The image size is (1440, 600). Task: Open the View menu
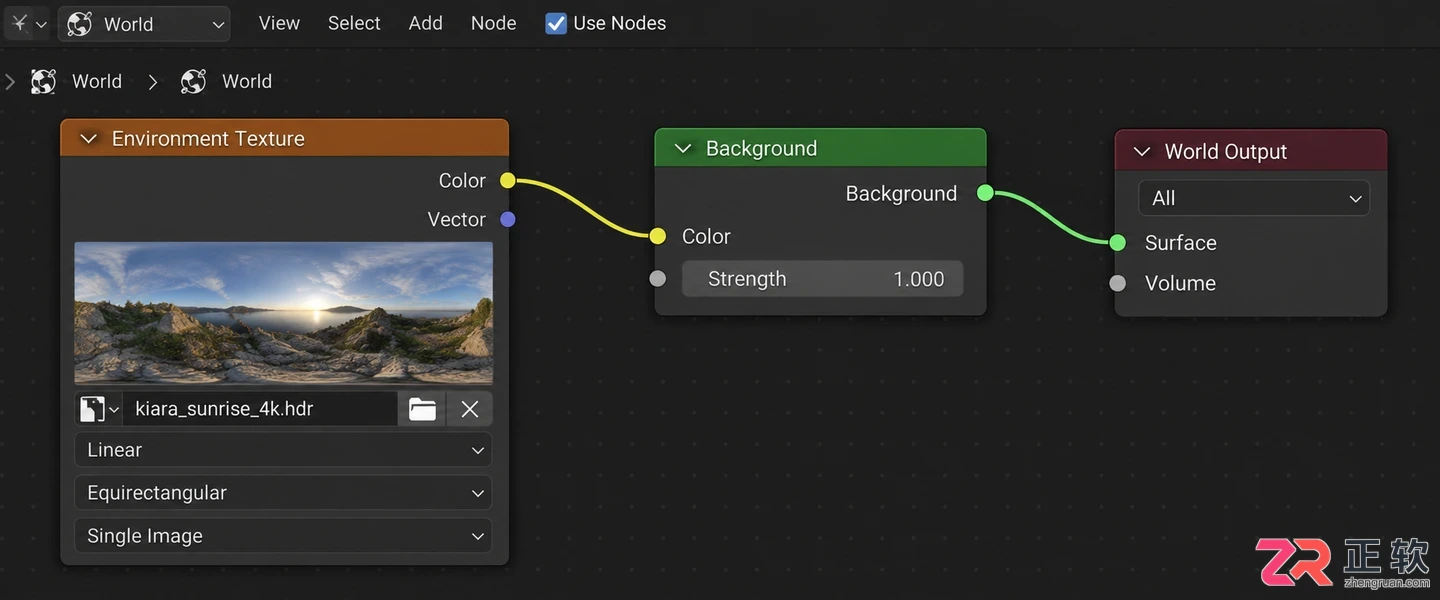click(x=279, y=23)
